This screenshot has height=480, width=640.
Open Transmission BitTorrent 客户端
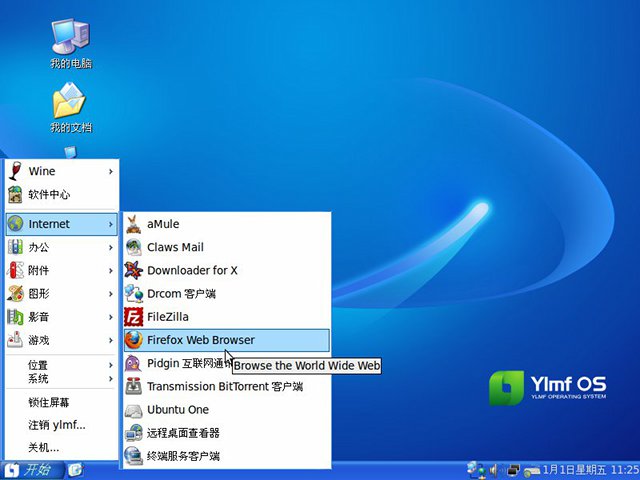coord(227,387)
